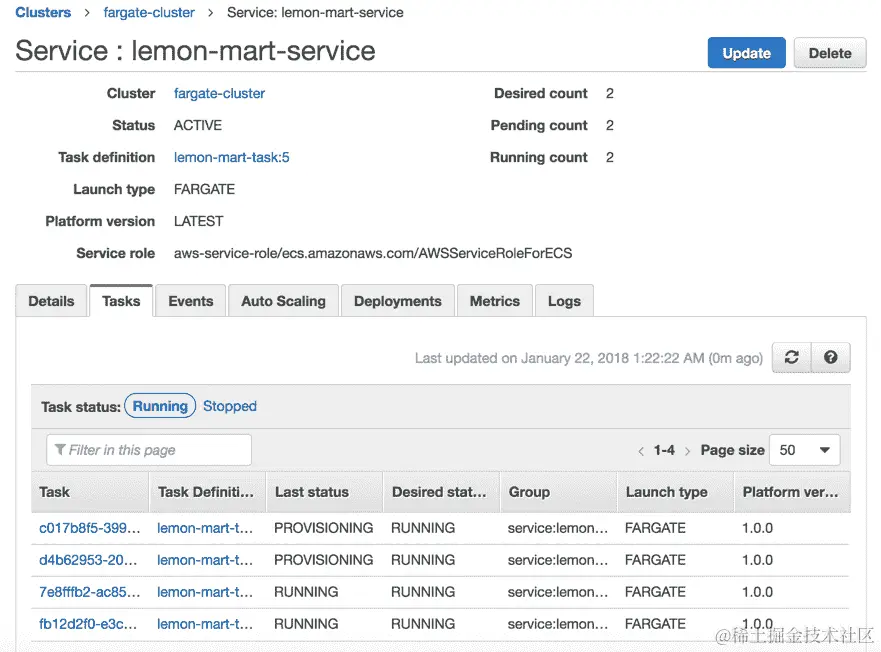Open task c017b8f5-399 link
The width and height of the screenshot is (881, 652).
click(89, 528)
